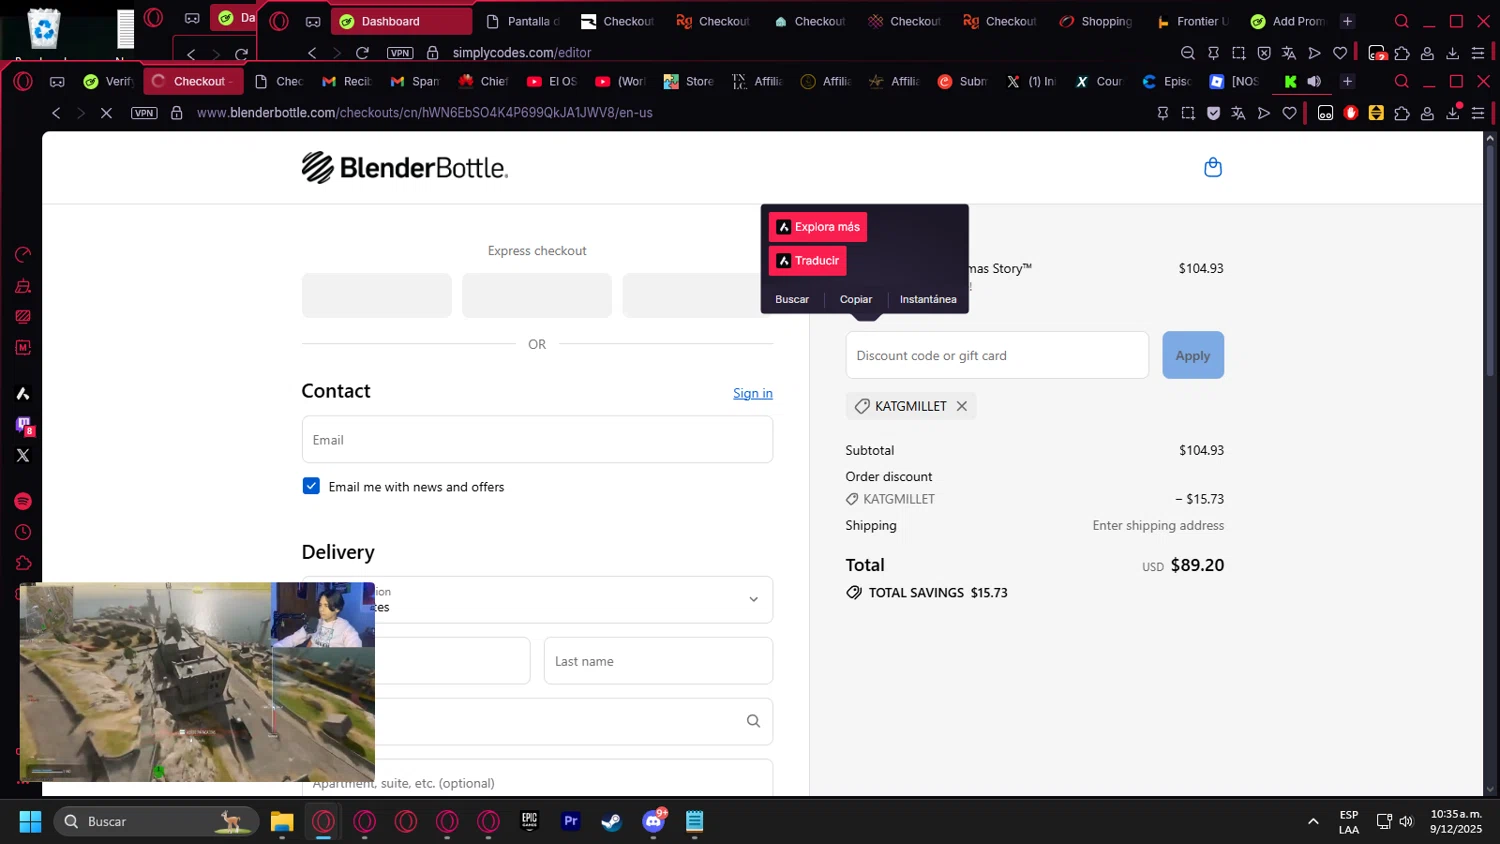Viewport: 1500px width, 844px height.
Task: Open the profile icon in the front window toolbar
Action: click(1427, 113)
